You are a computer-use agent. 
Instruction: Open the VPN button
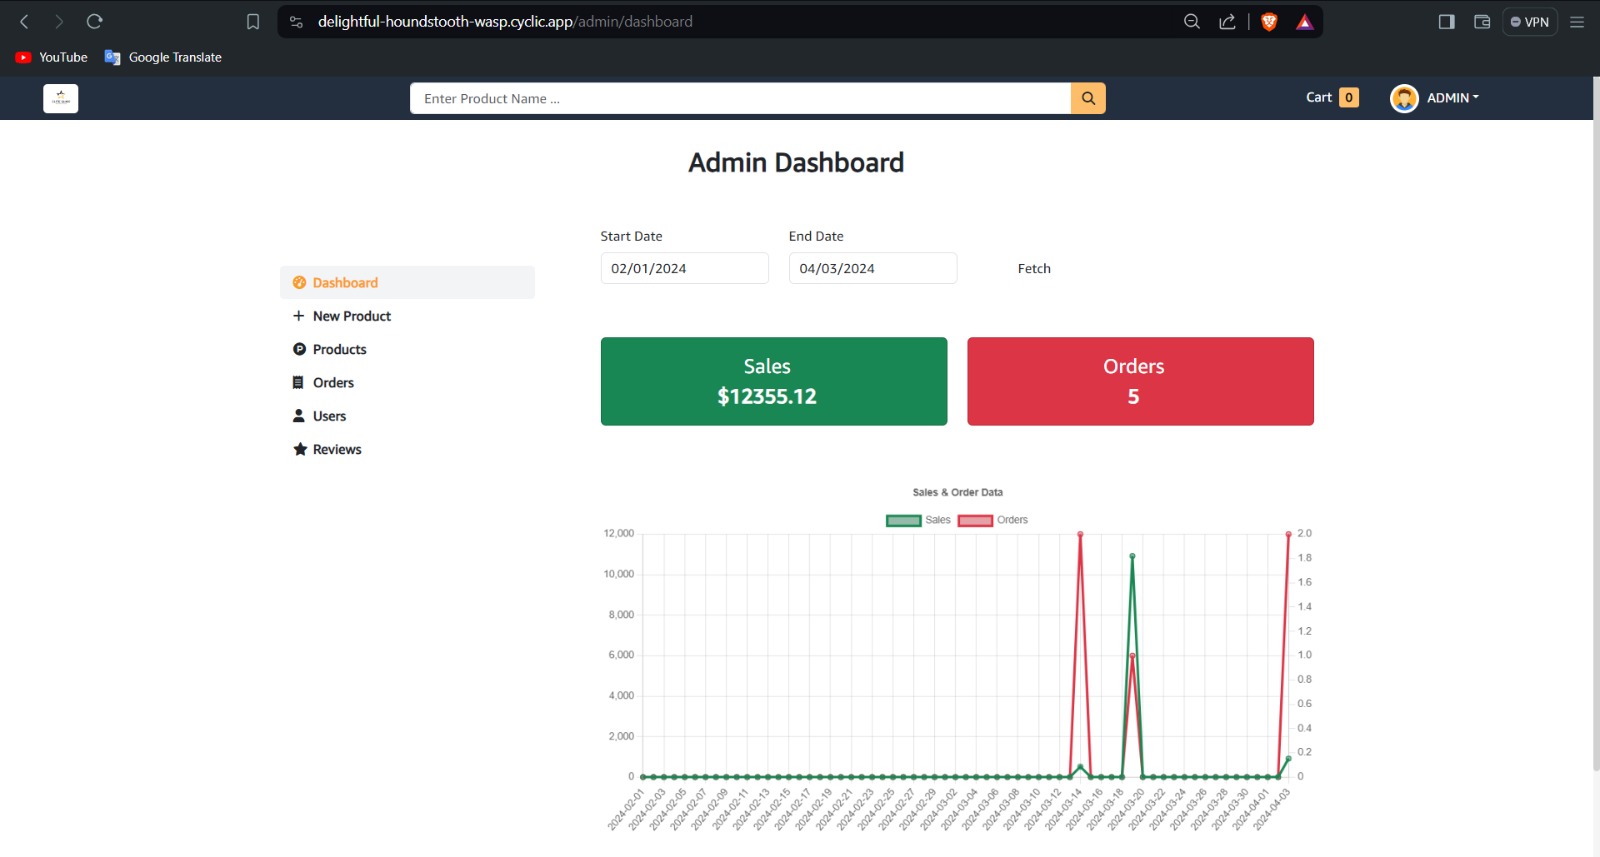pos(1530,21)
